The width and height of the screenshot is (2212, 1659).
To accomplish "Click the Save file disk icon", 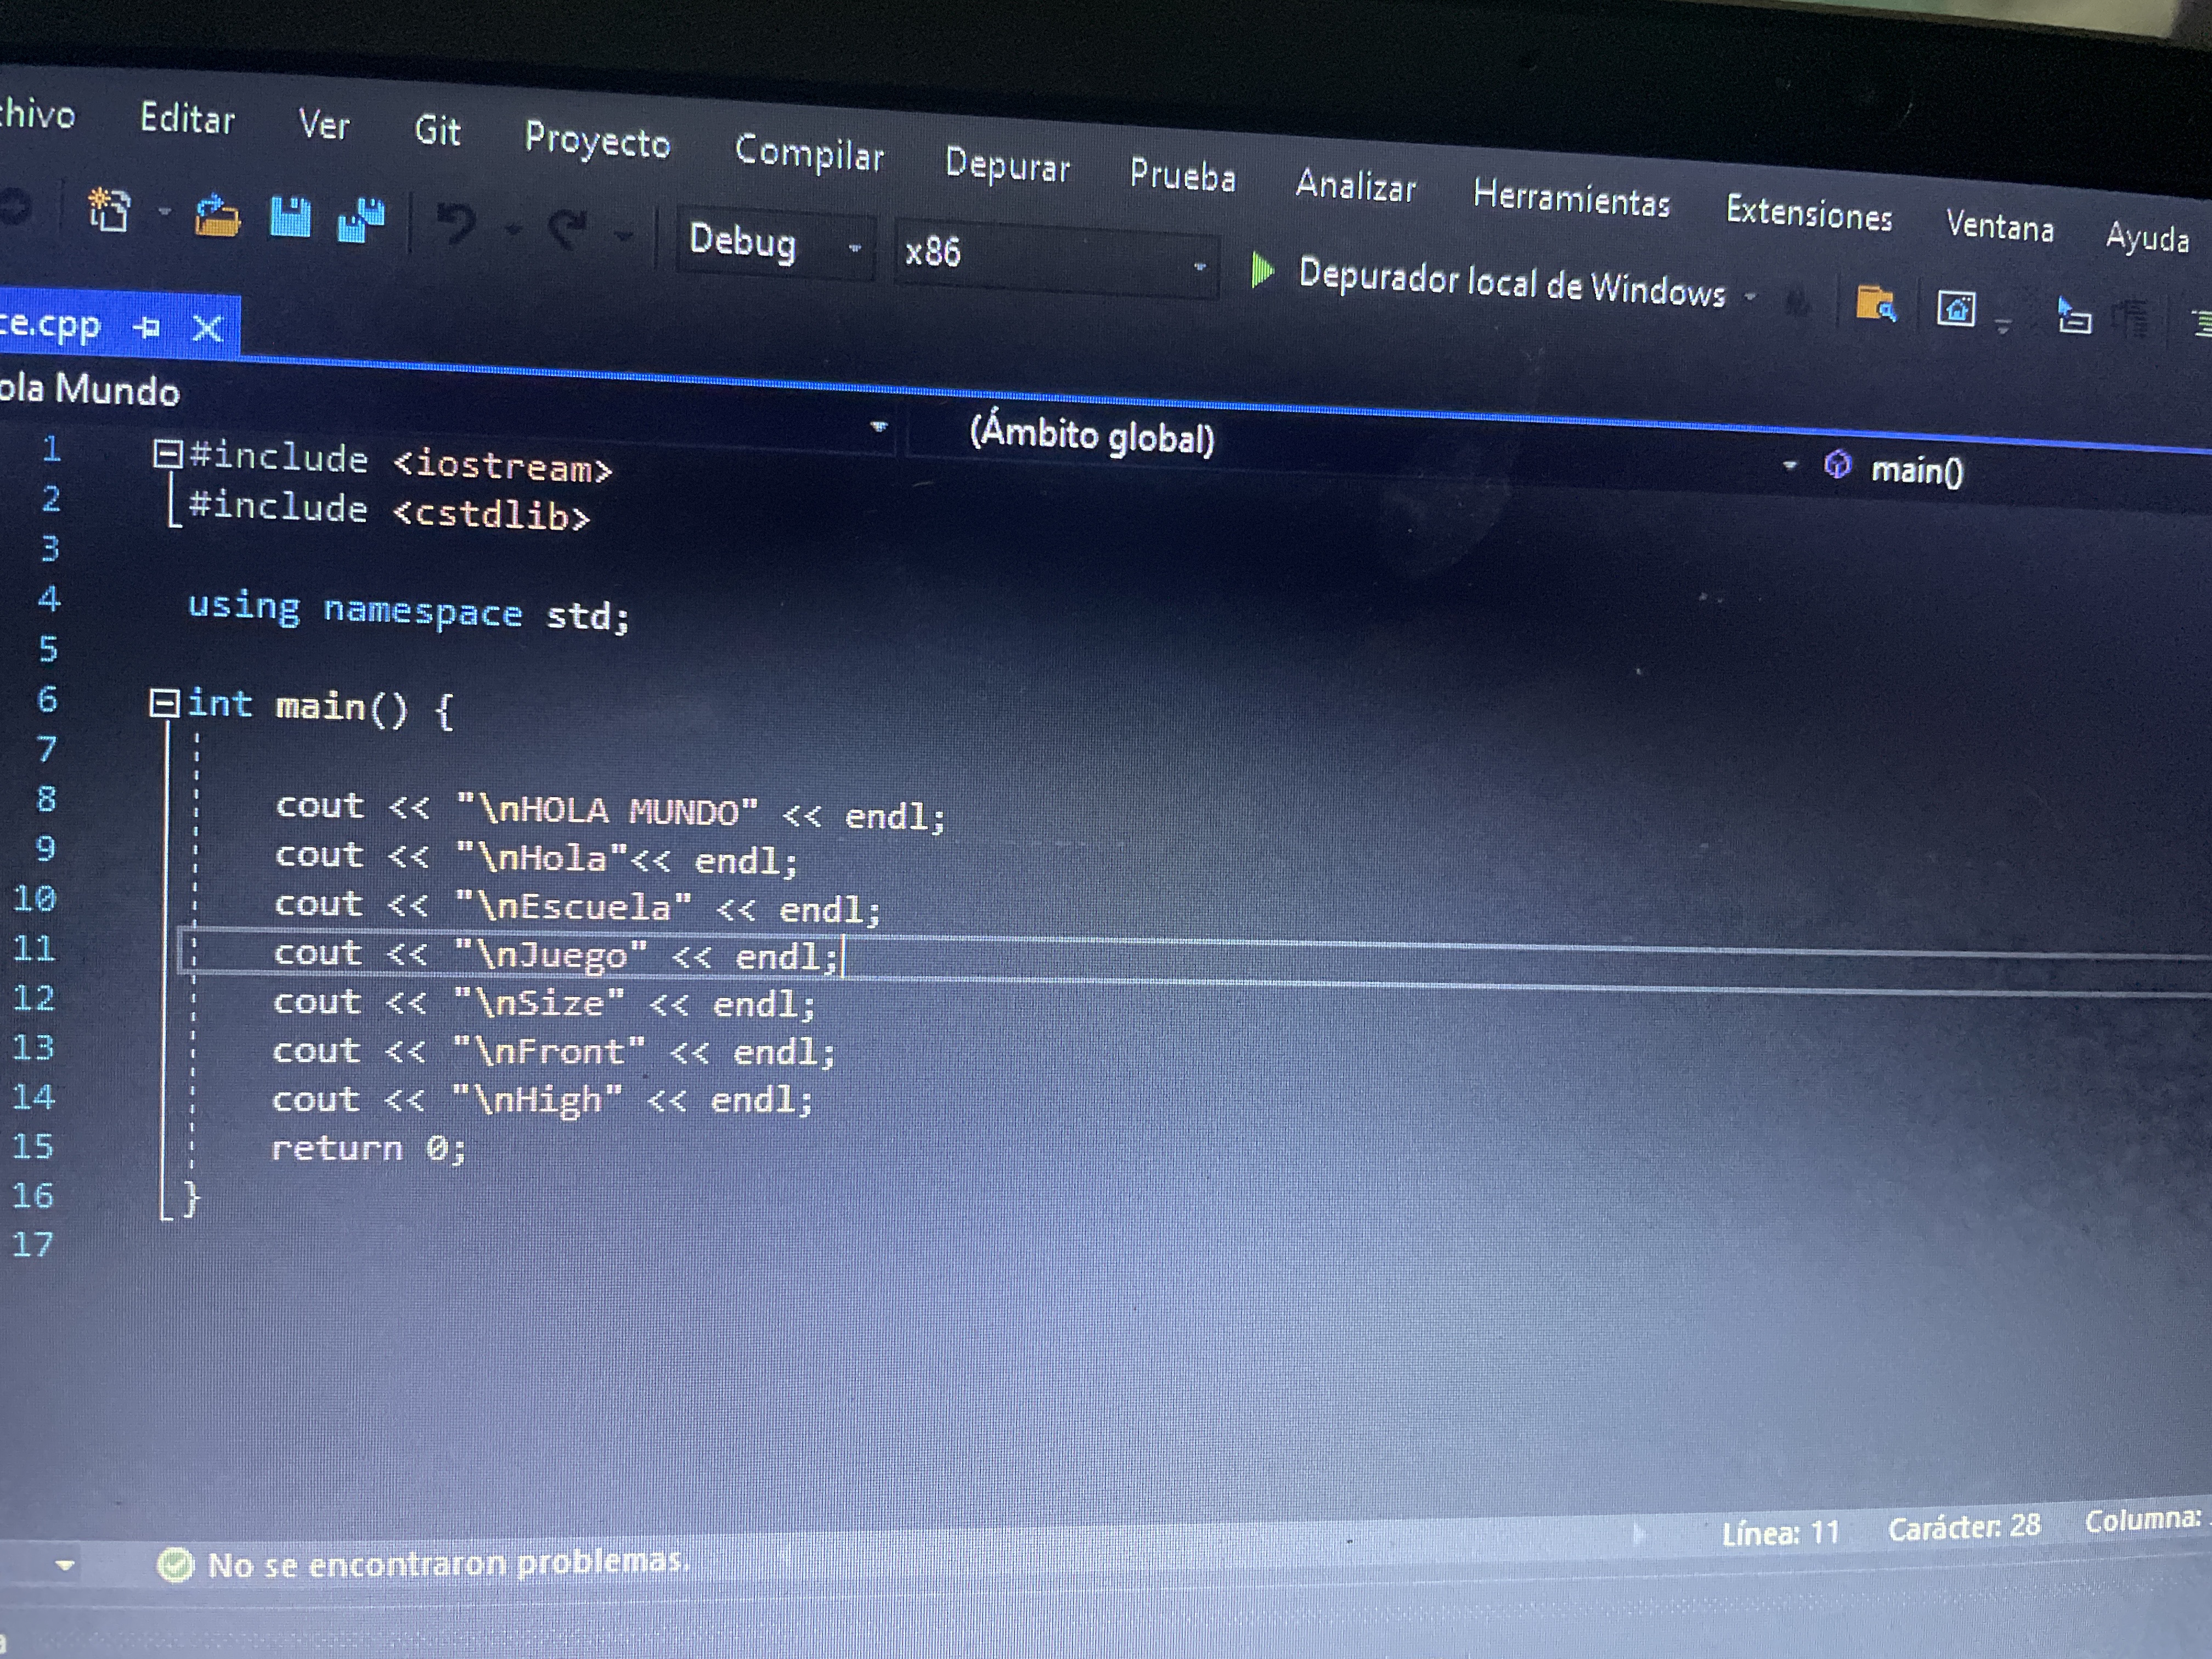I will pyautogui.click(x=291, y=218).
